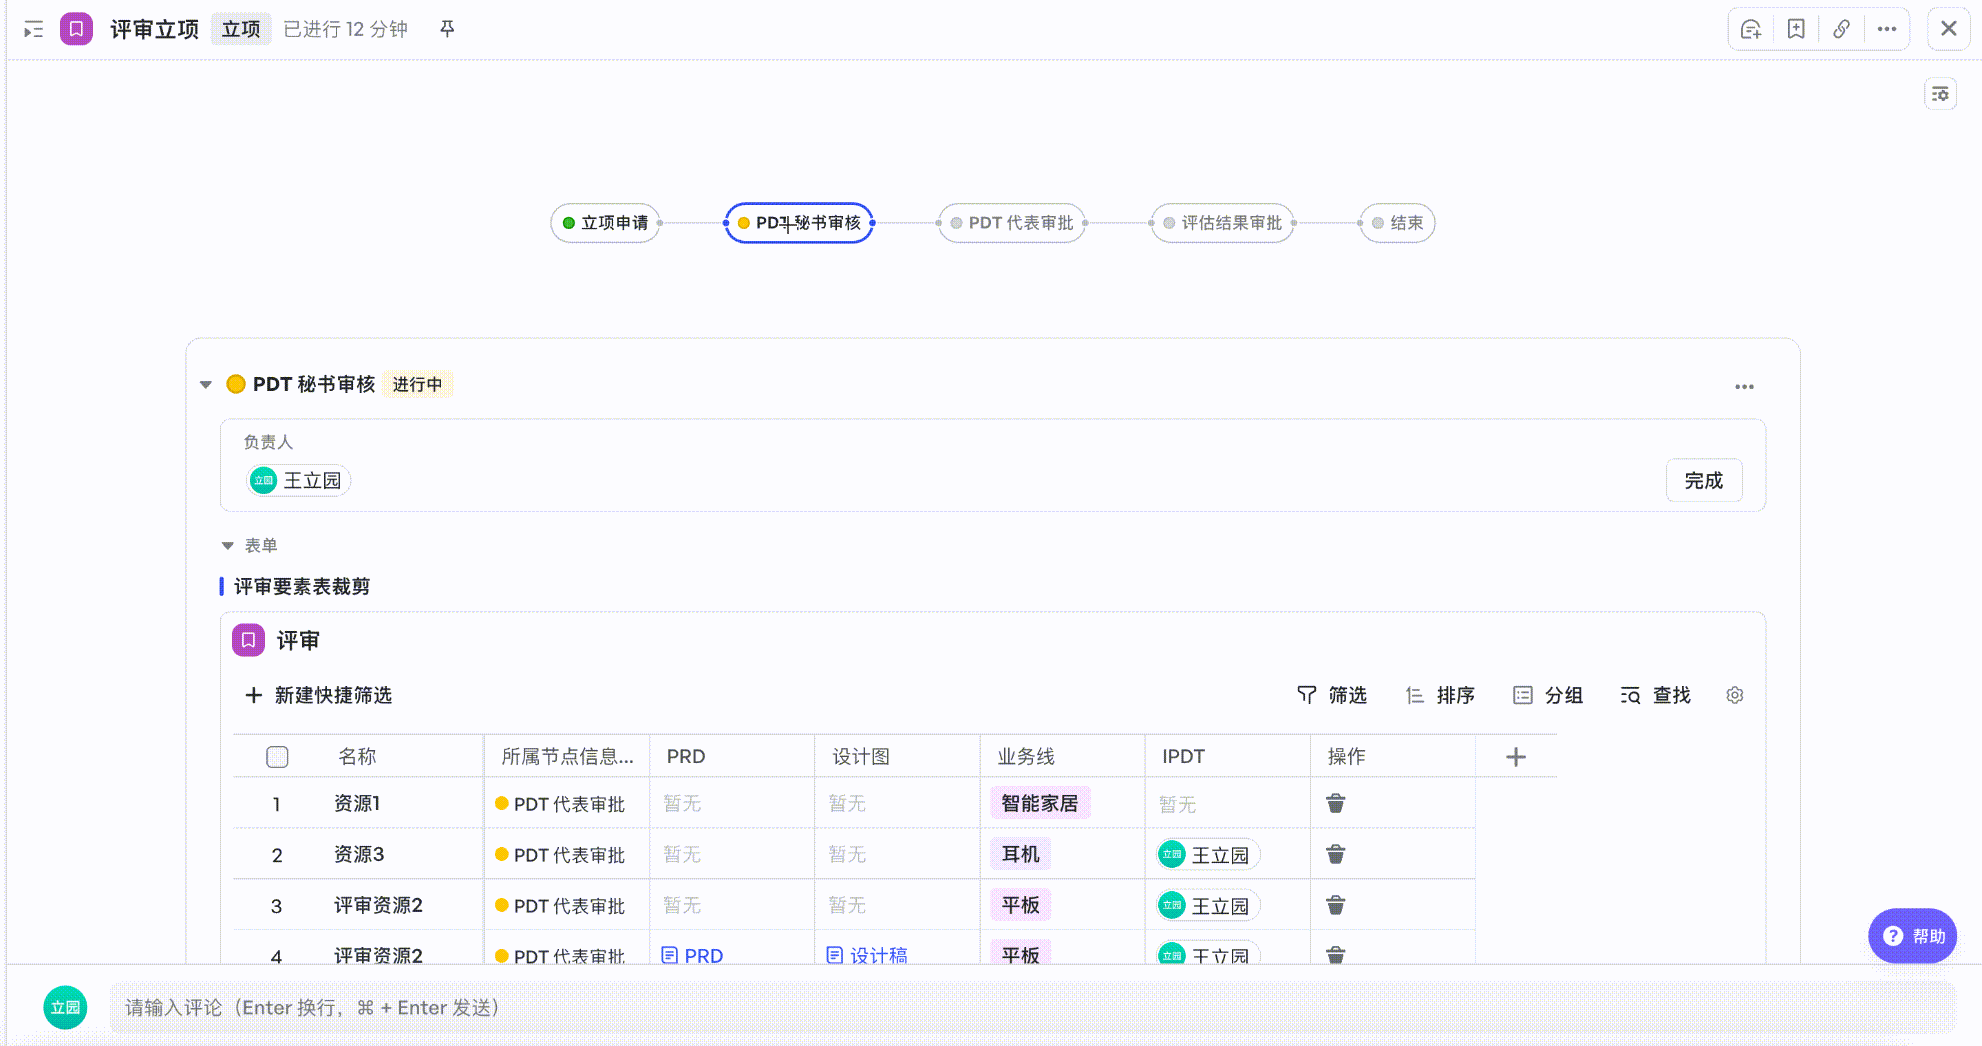This screenshot has height=1046, width=1982.
Task: Delete the 资源3 row with trash icon
Action: (1335, 854)
